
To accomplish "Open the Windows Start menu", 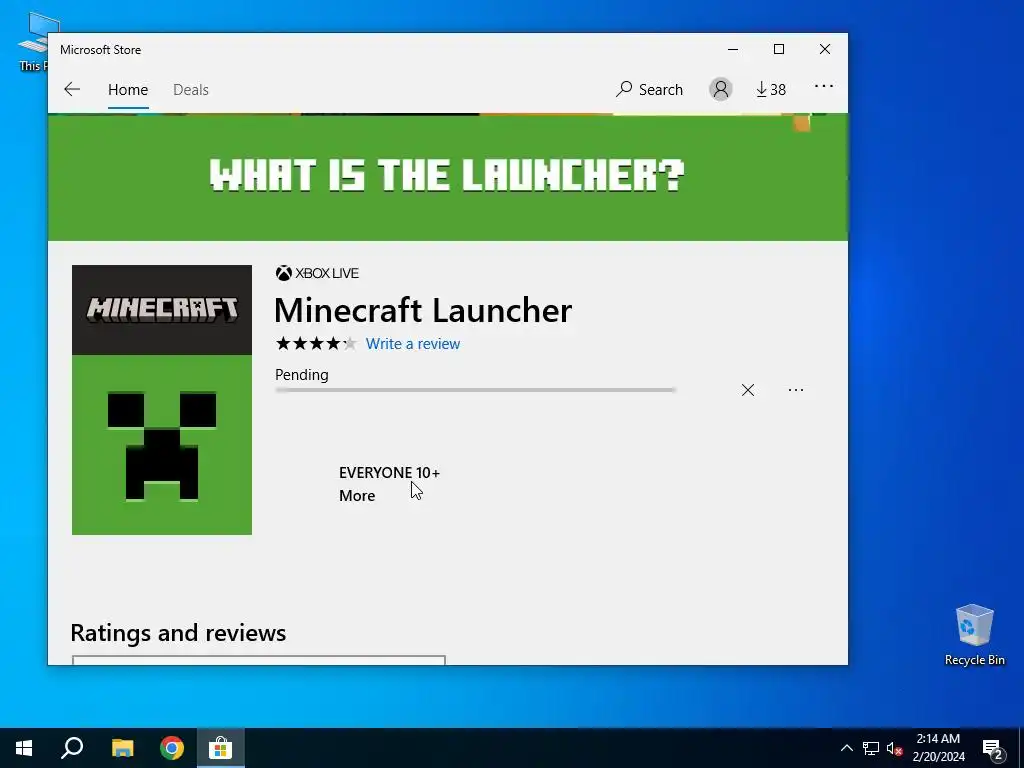I will point(24,748).
